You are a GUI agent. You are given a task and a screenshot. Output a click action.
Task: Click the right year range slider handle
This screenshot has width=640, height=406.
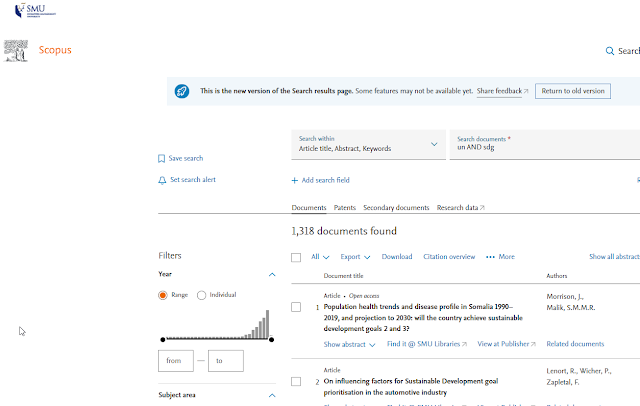[271, 339]
